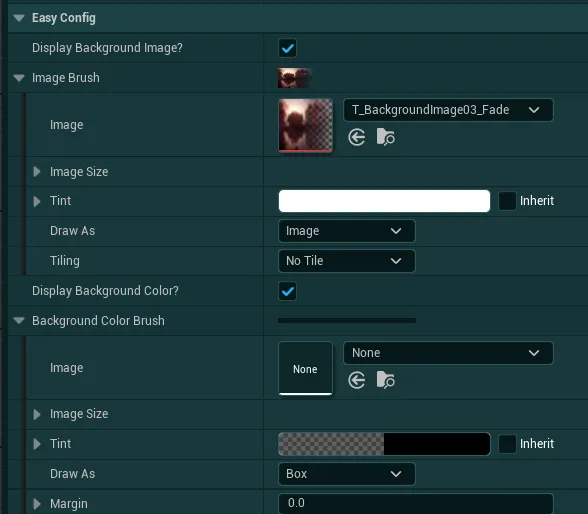Viewport: 588px width, 514px height.
Task: Browse to Background Color Brush image asset
Action: (x=386, y=380)
